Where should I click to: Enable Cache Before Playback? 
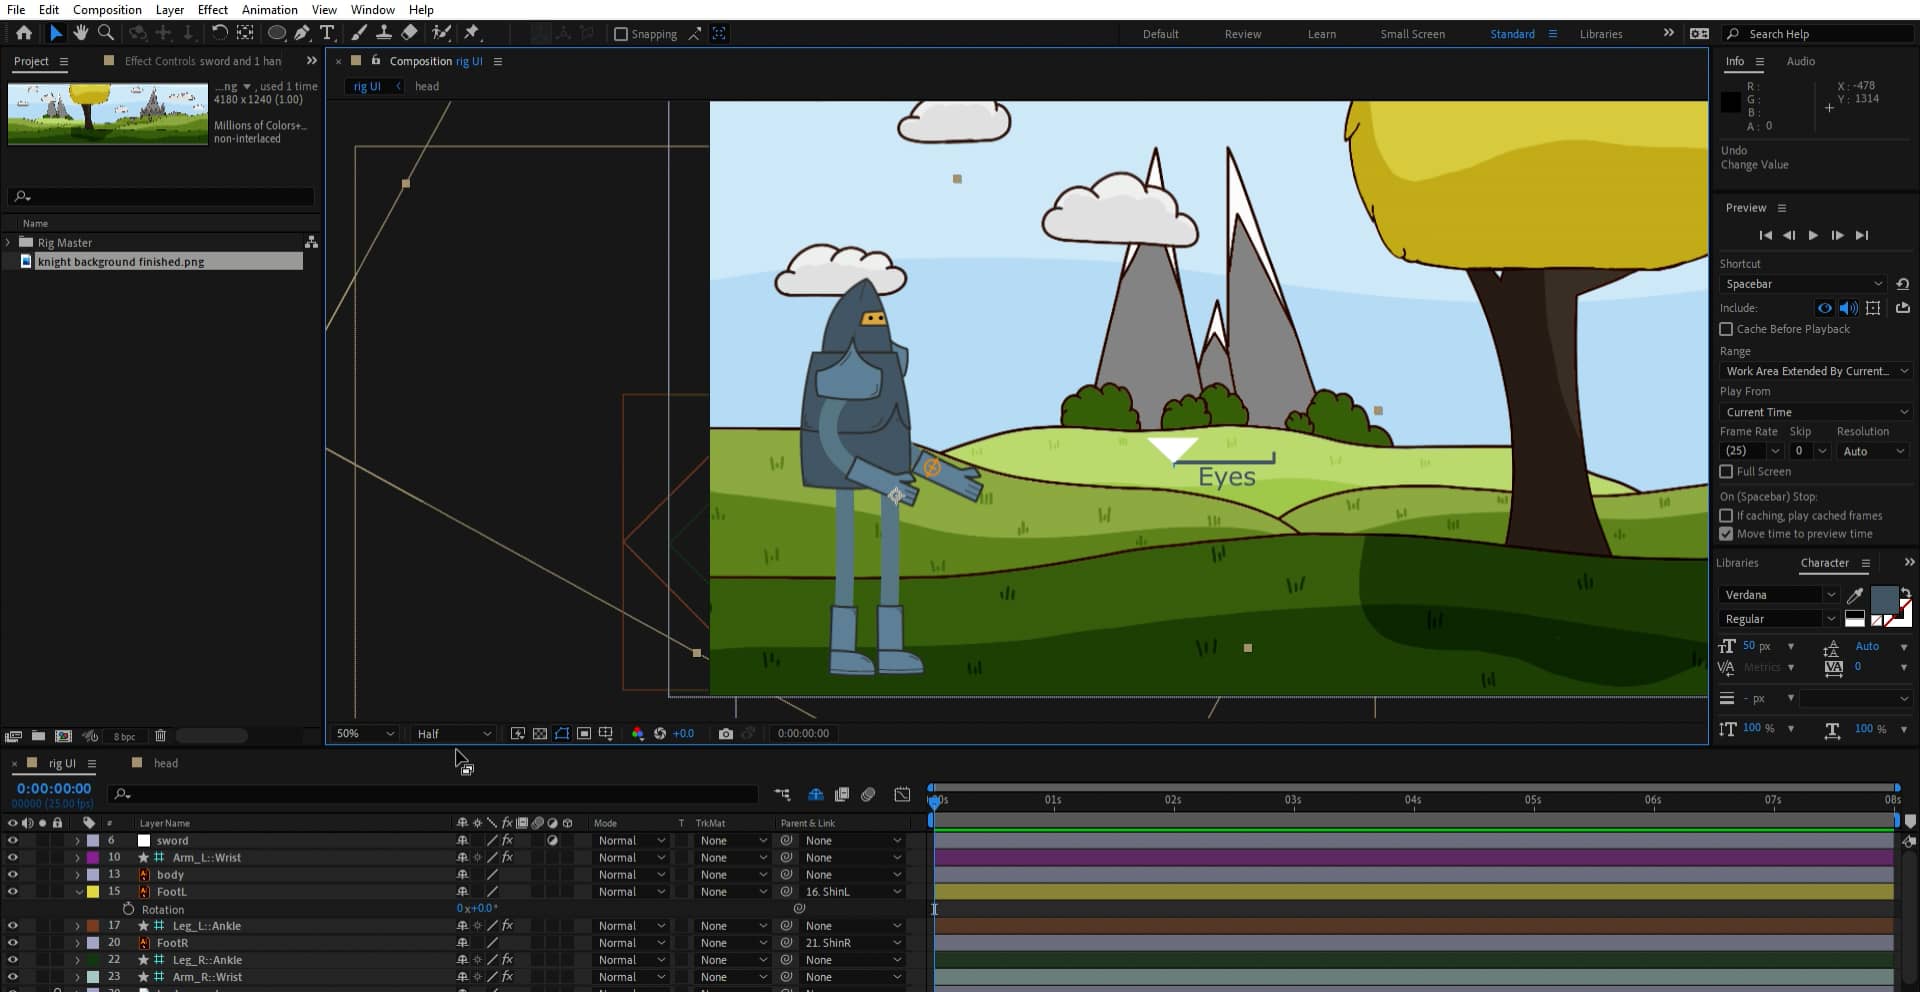click(1727, 329)
